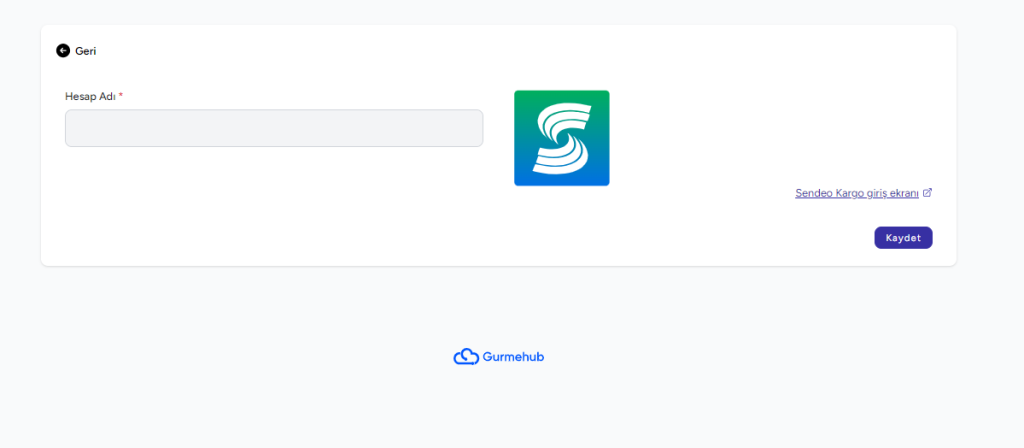Open the Sendeo Kargo giriş ekranı link

click(857, 193)
